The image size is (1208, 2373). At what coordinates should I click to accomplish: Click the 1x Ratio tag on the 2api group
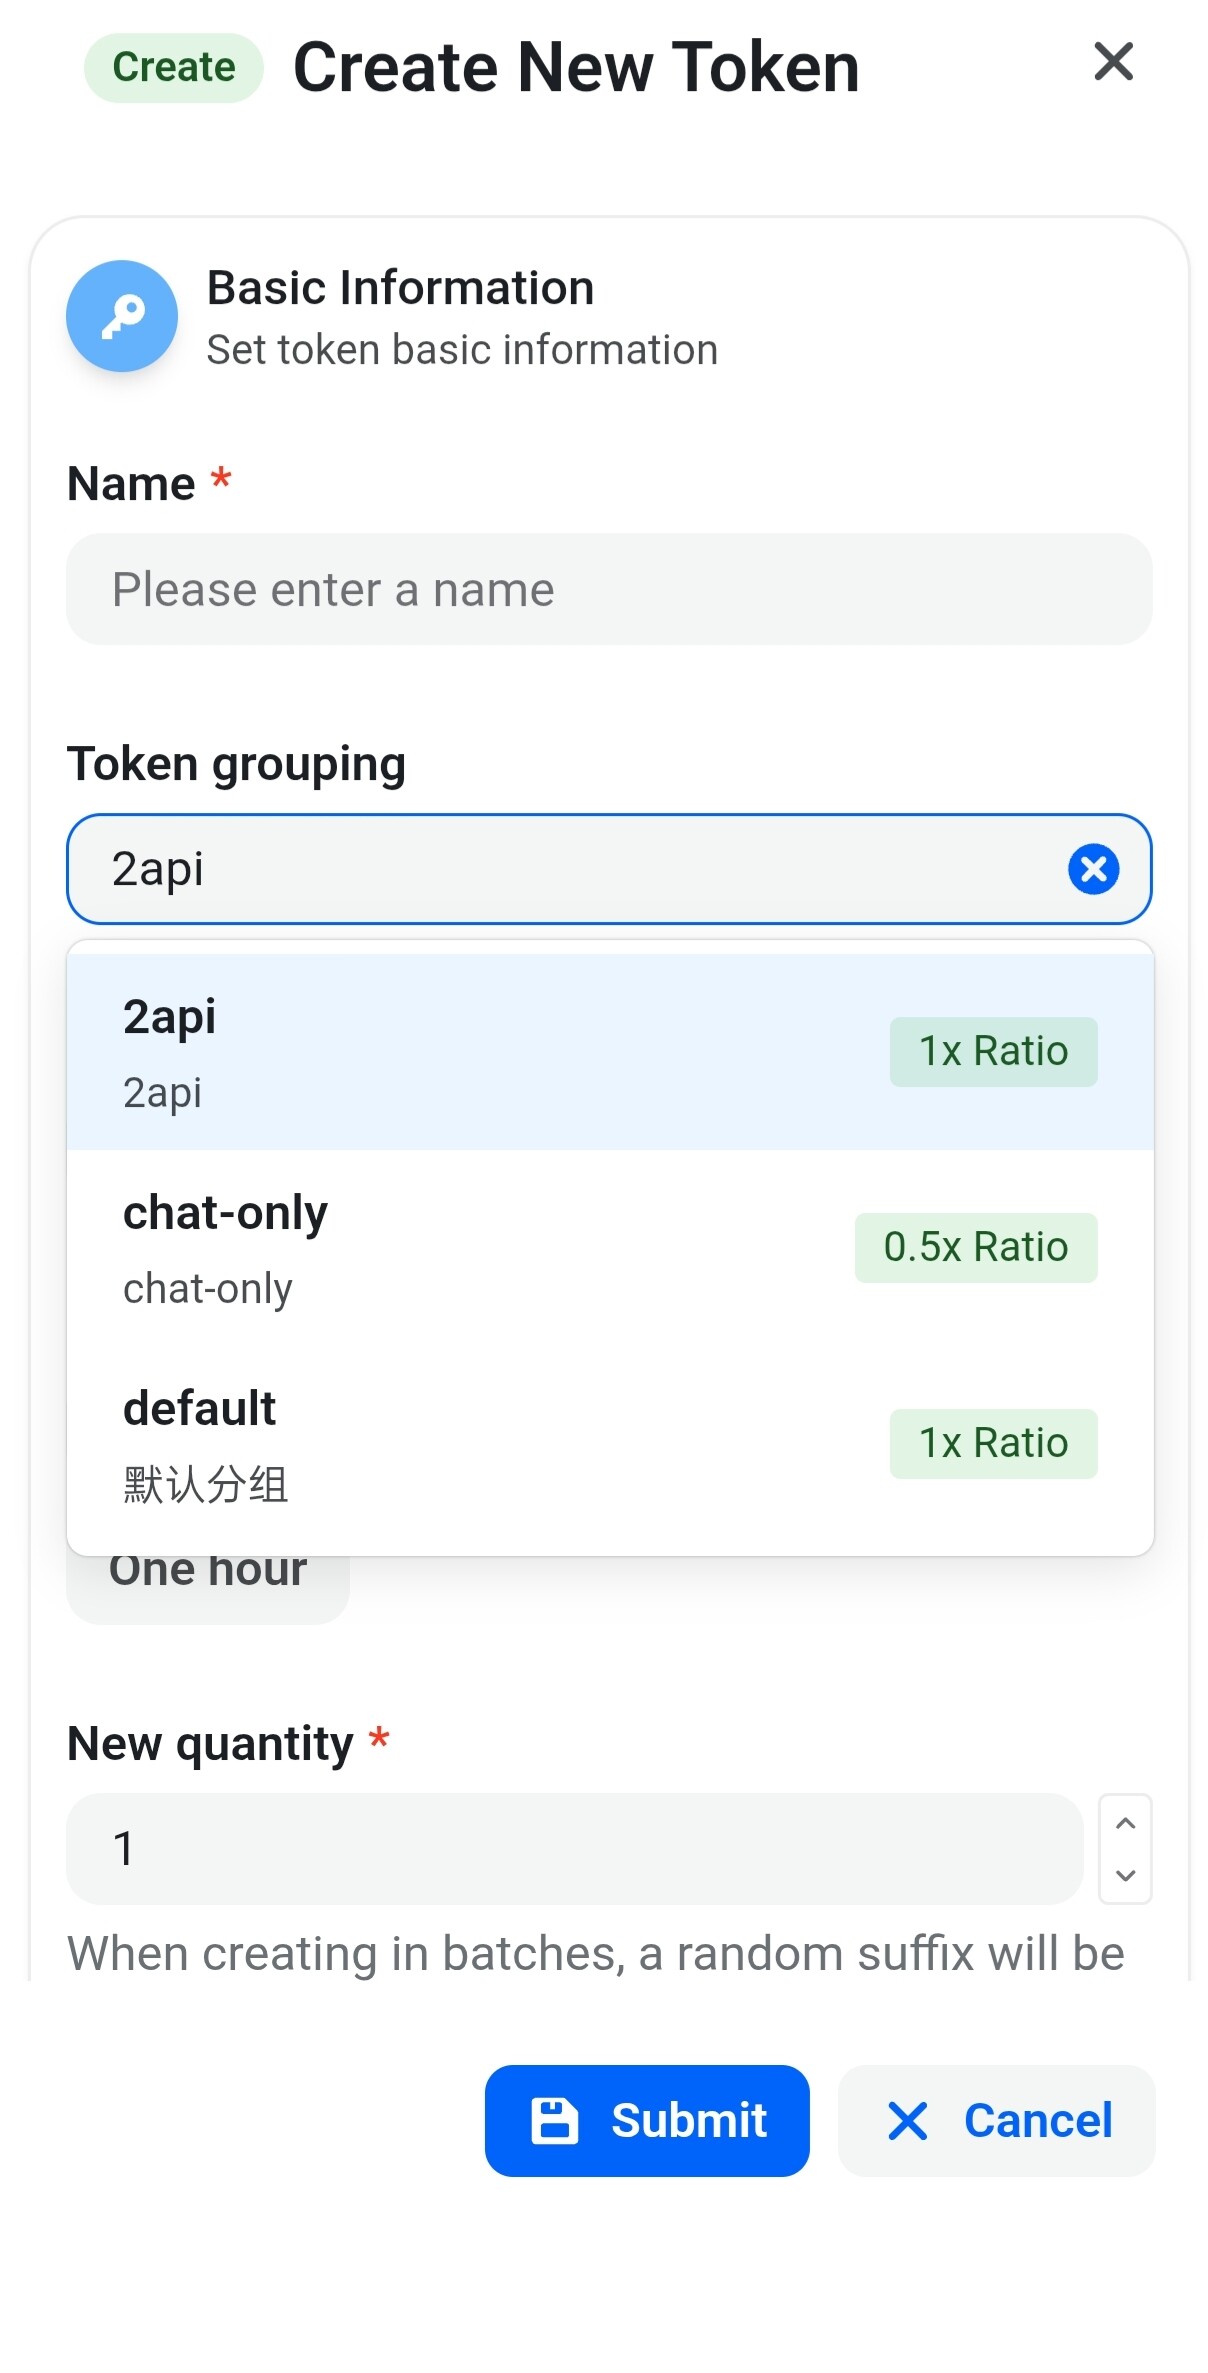(994, 1052)
